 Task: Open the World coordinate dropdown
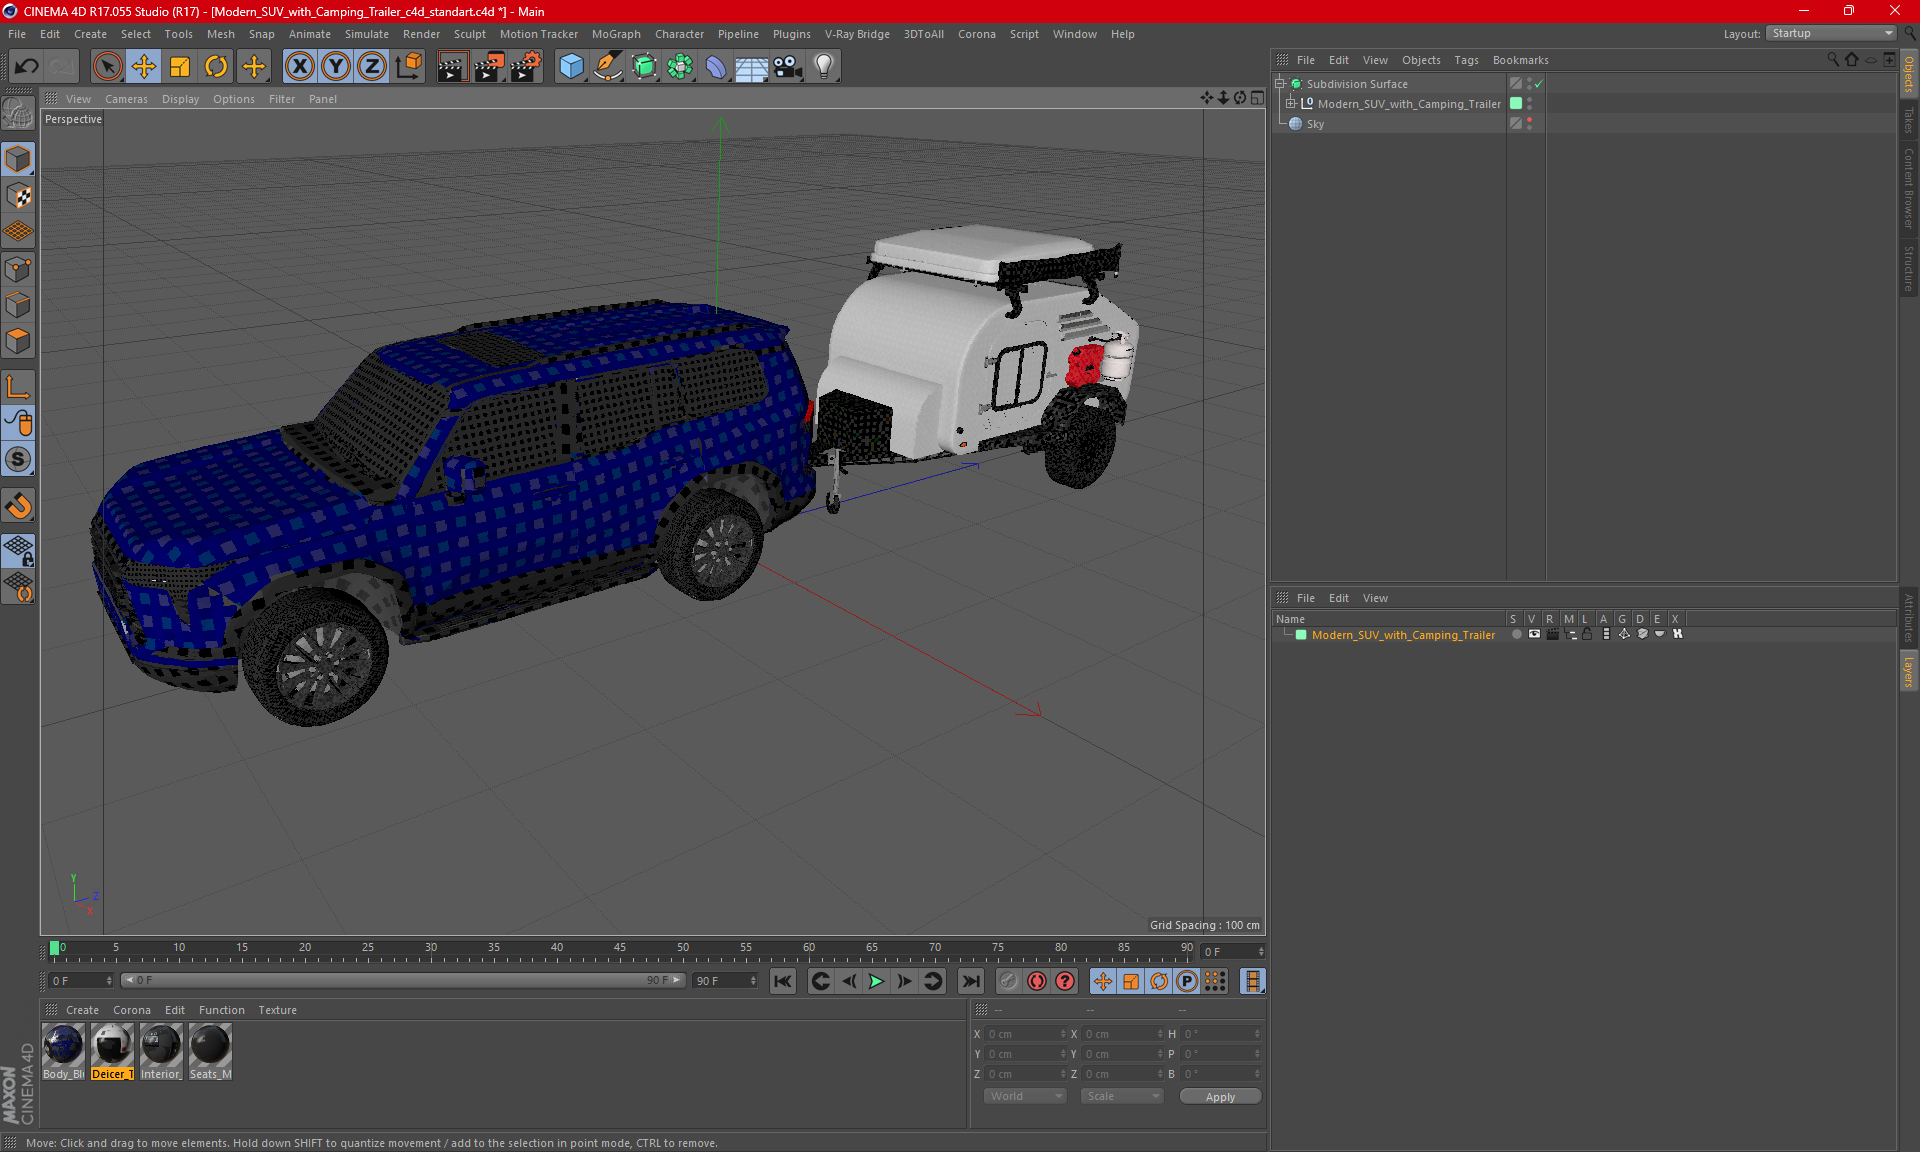coord(1026,1096)
